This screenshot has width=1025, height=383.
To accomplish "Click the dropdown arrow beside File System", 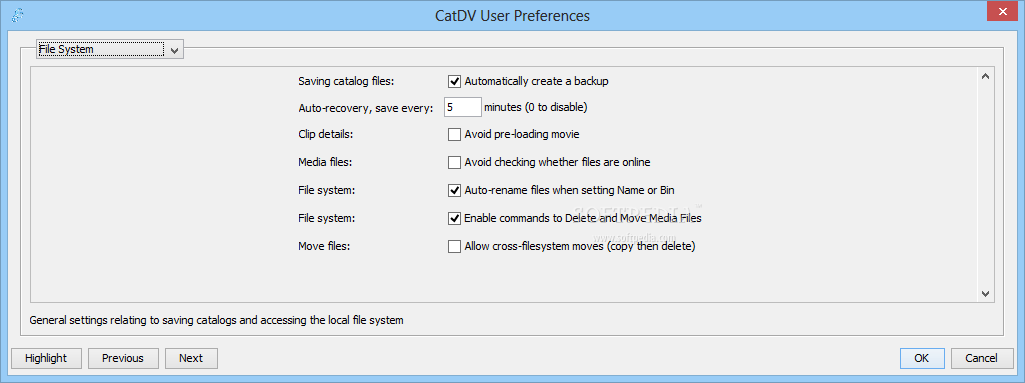I will [174, 50].
